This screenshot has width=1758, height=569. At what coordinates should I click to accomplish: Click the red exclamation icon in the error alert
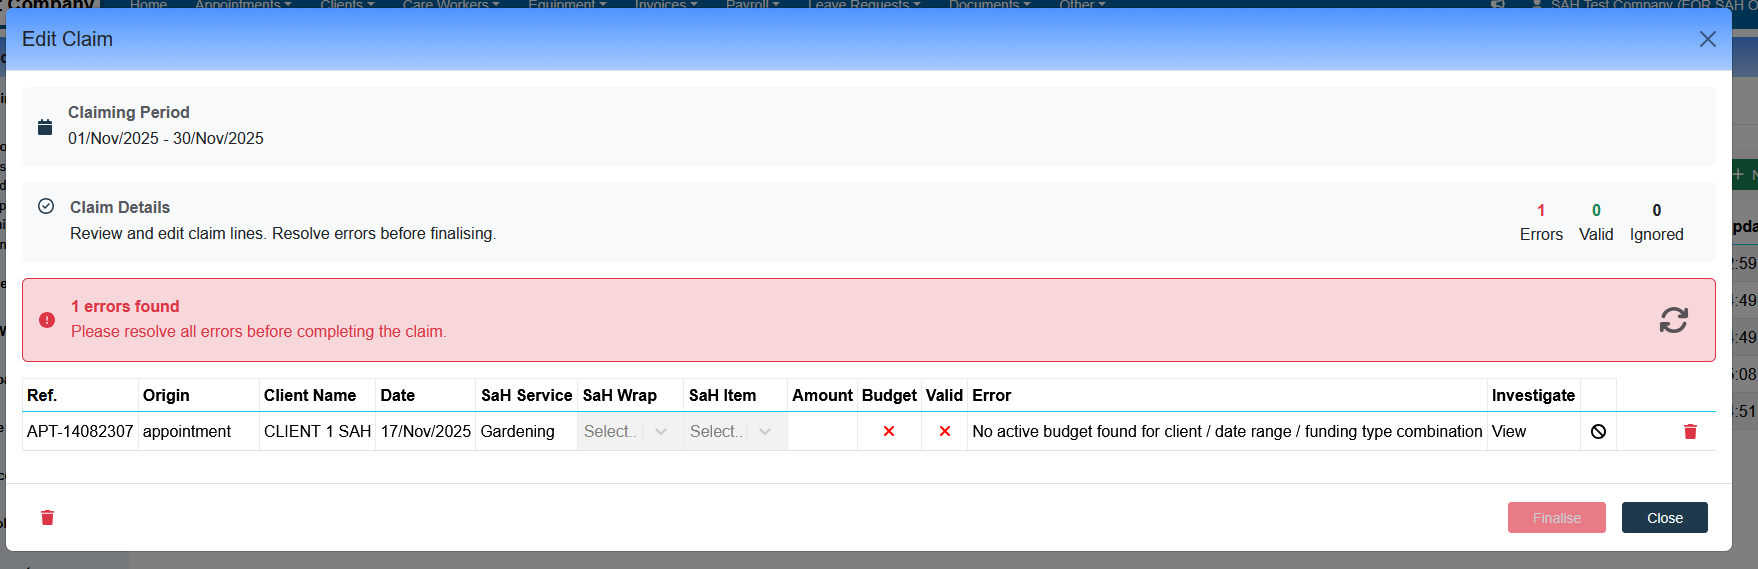47,320
